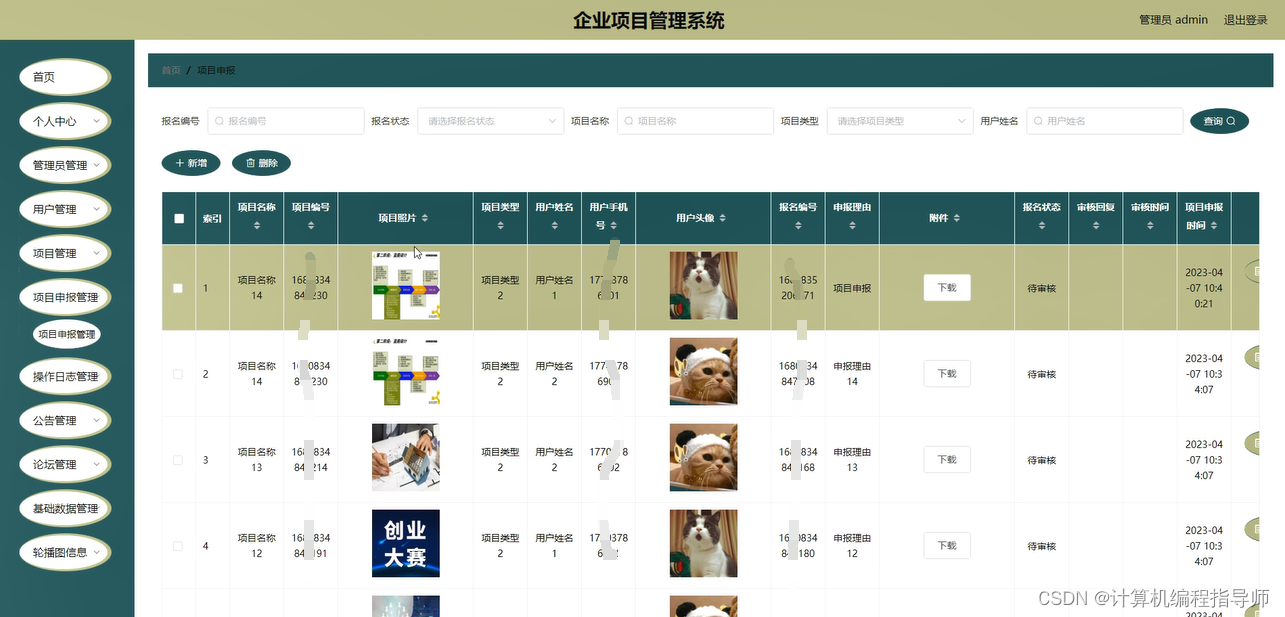Viewport: 1285px width, 617px height.
Task: Toggle the checkbox for row 3
Action: pos(178,460)
